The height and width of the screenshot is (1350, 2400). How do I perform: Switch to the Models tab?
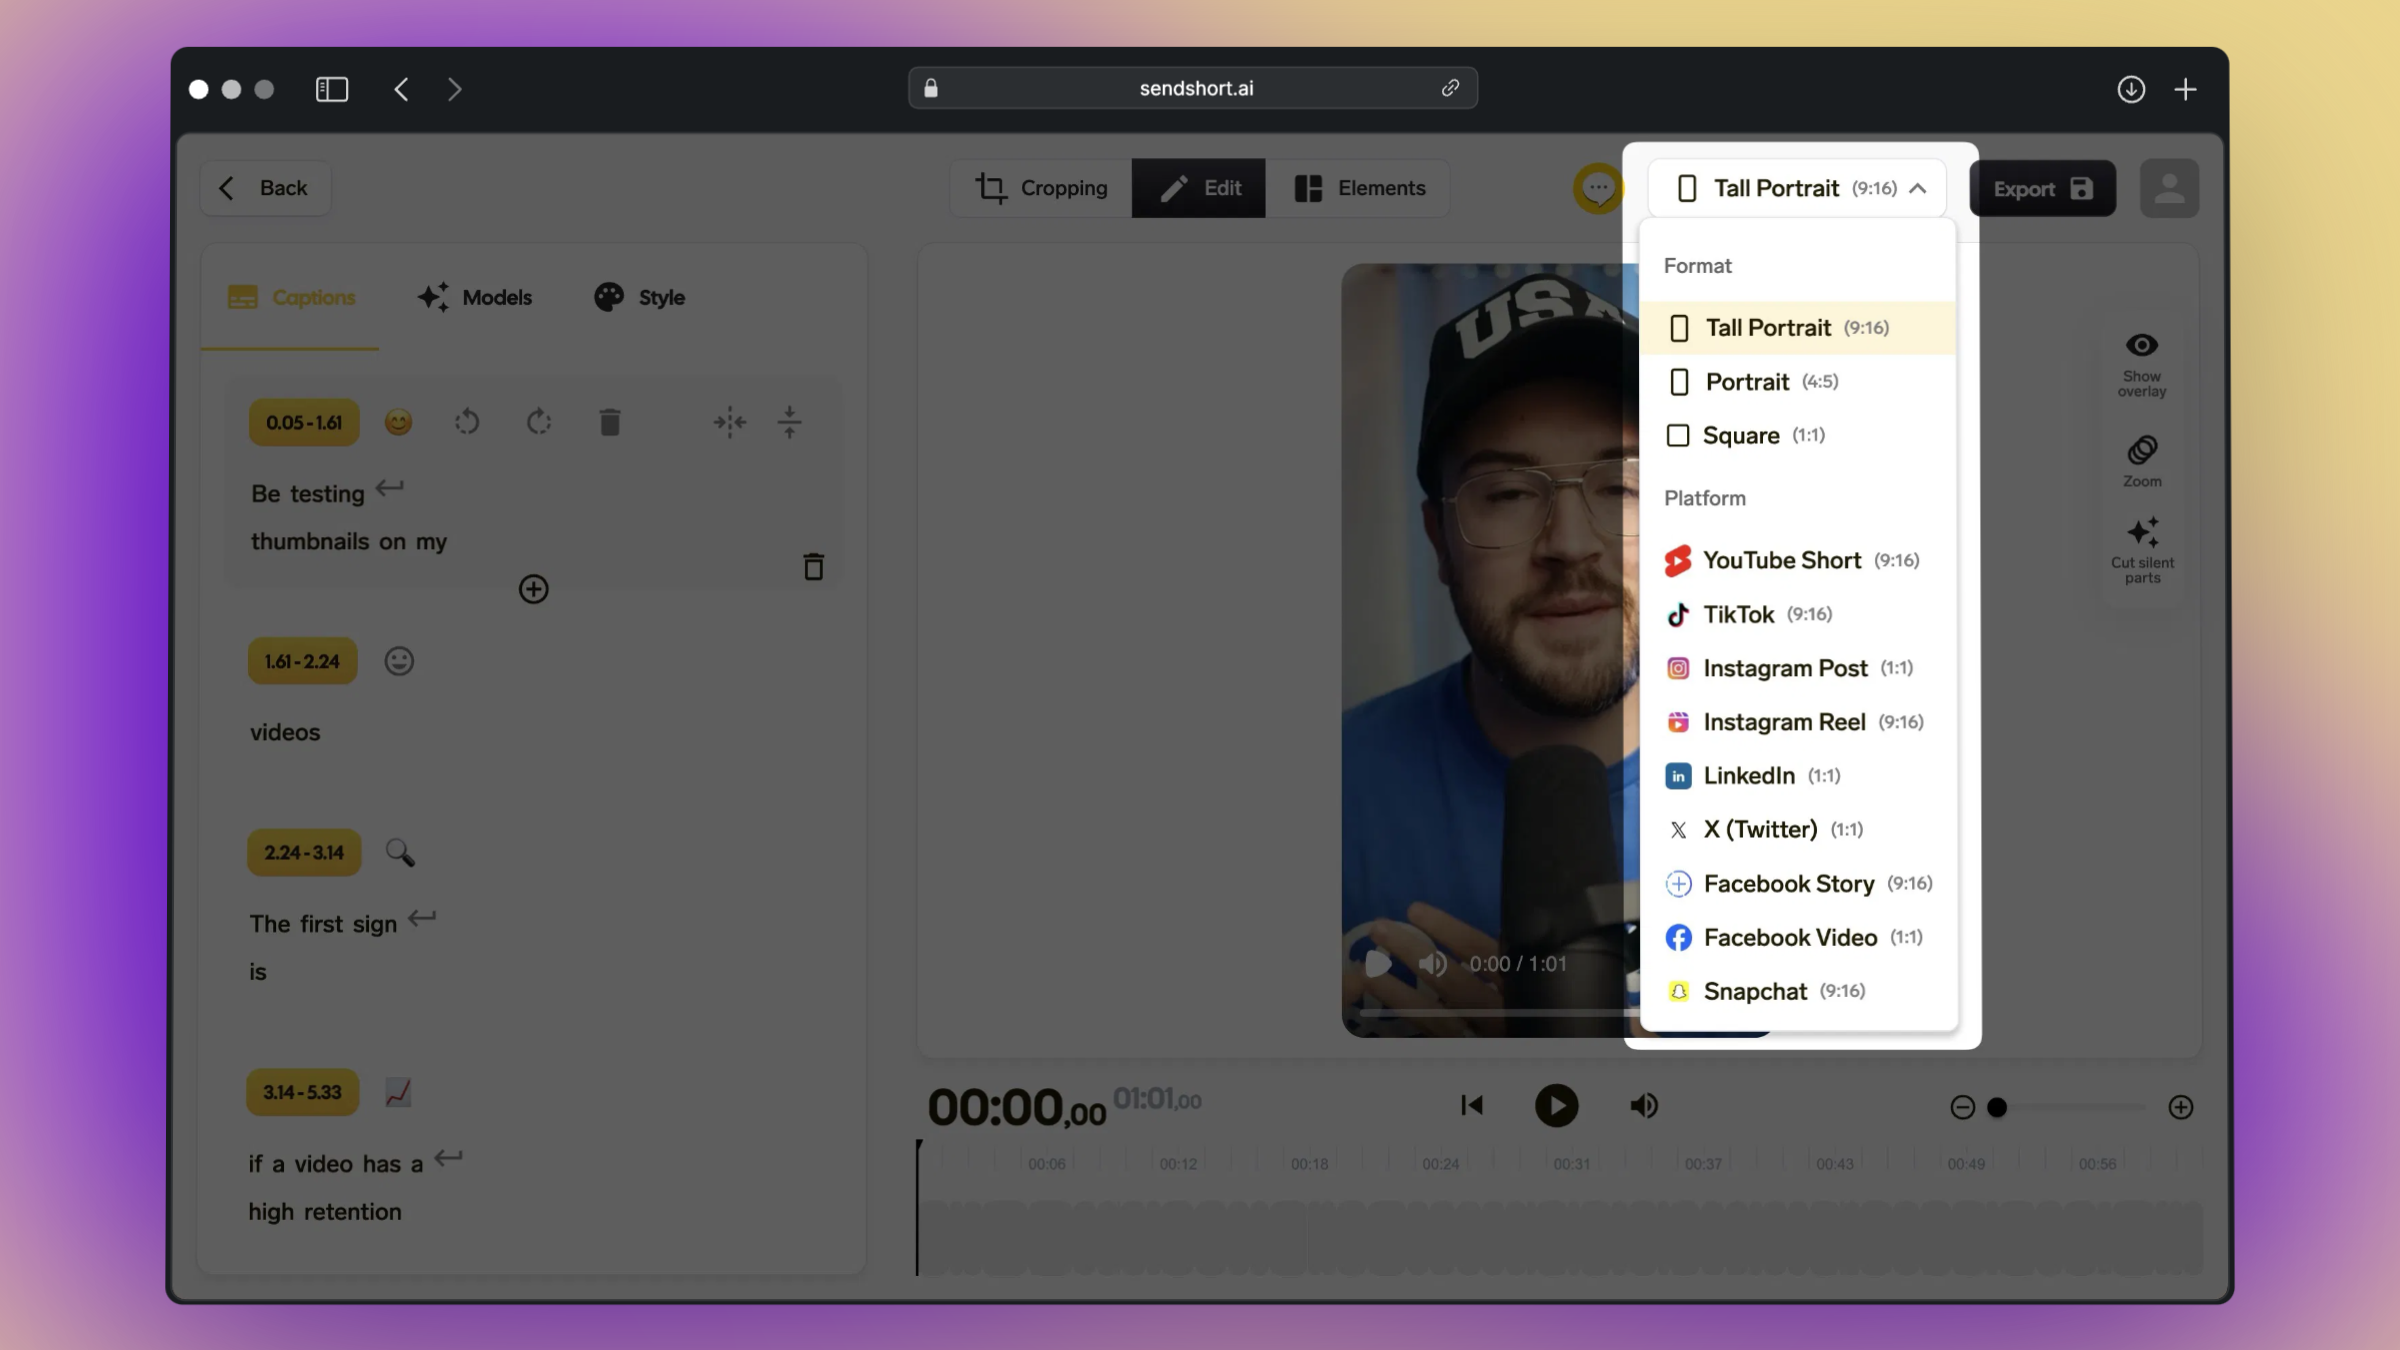[475, 297]
